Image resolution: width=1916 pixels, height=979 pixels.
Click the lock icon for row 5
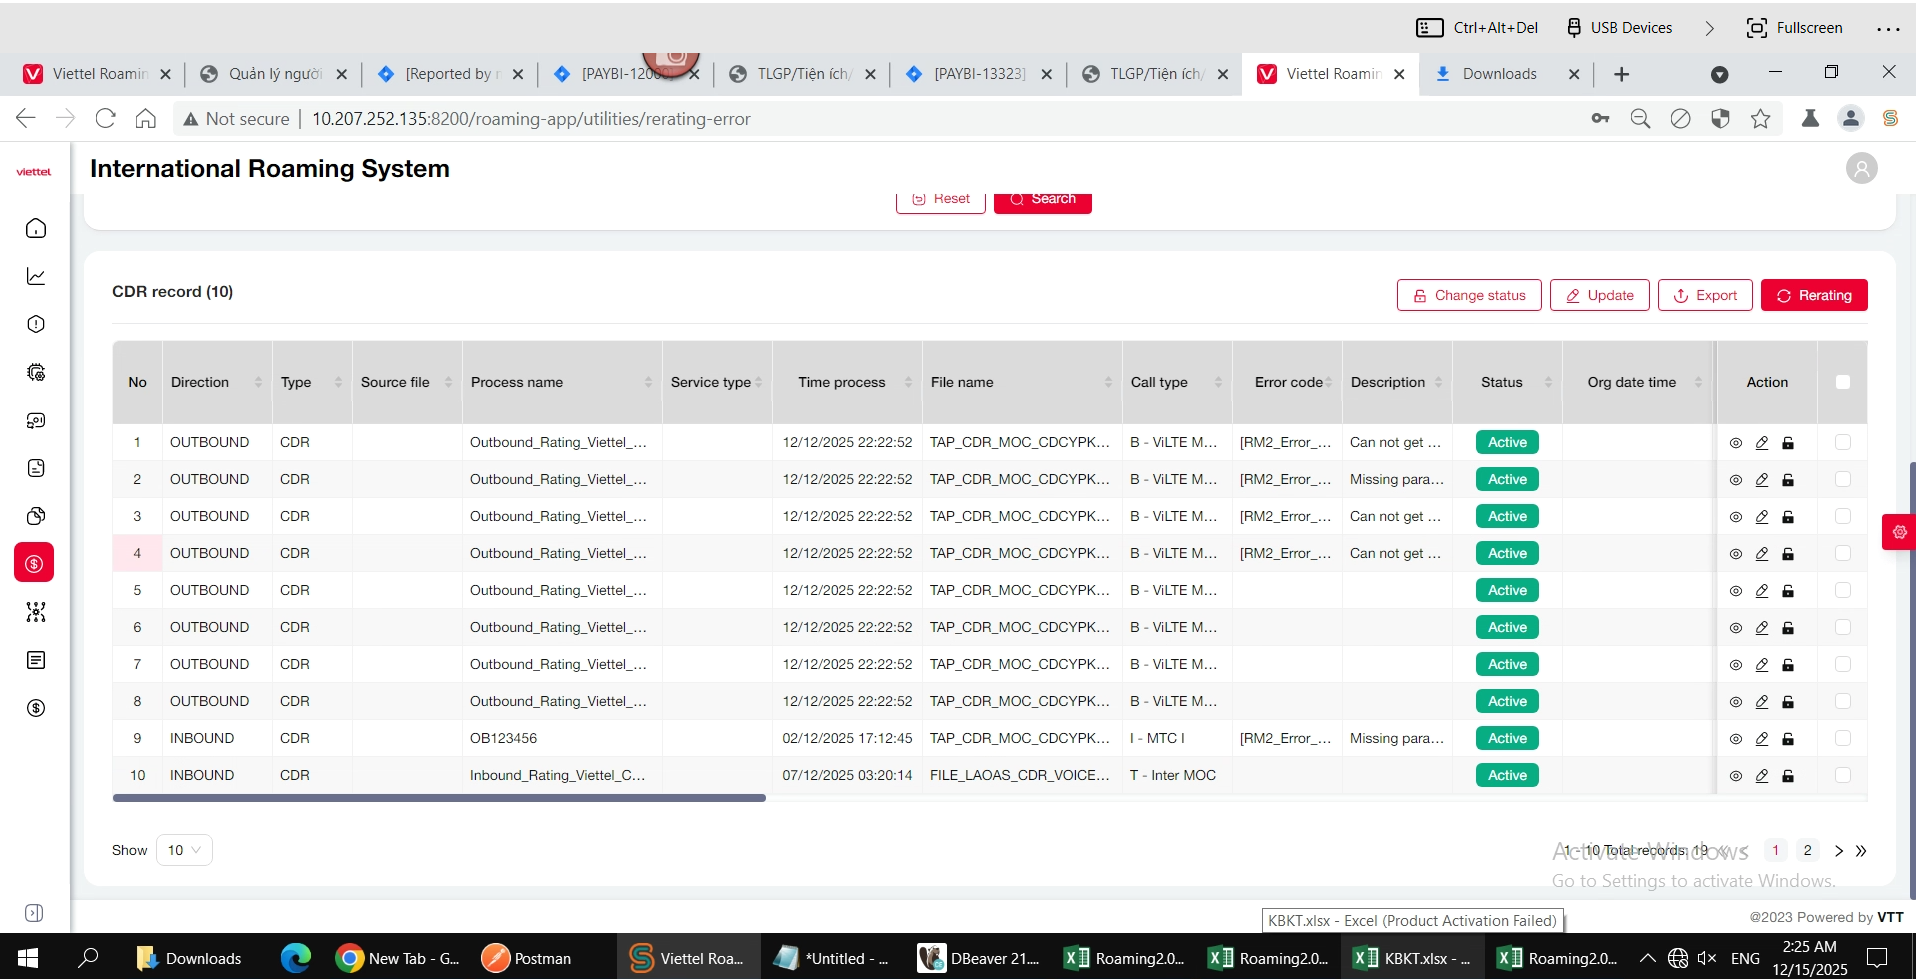1788,591
